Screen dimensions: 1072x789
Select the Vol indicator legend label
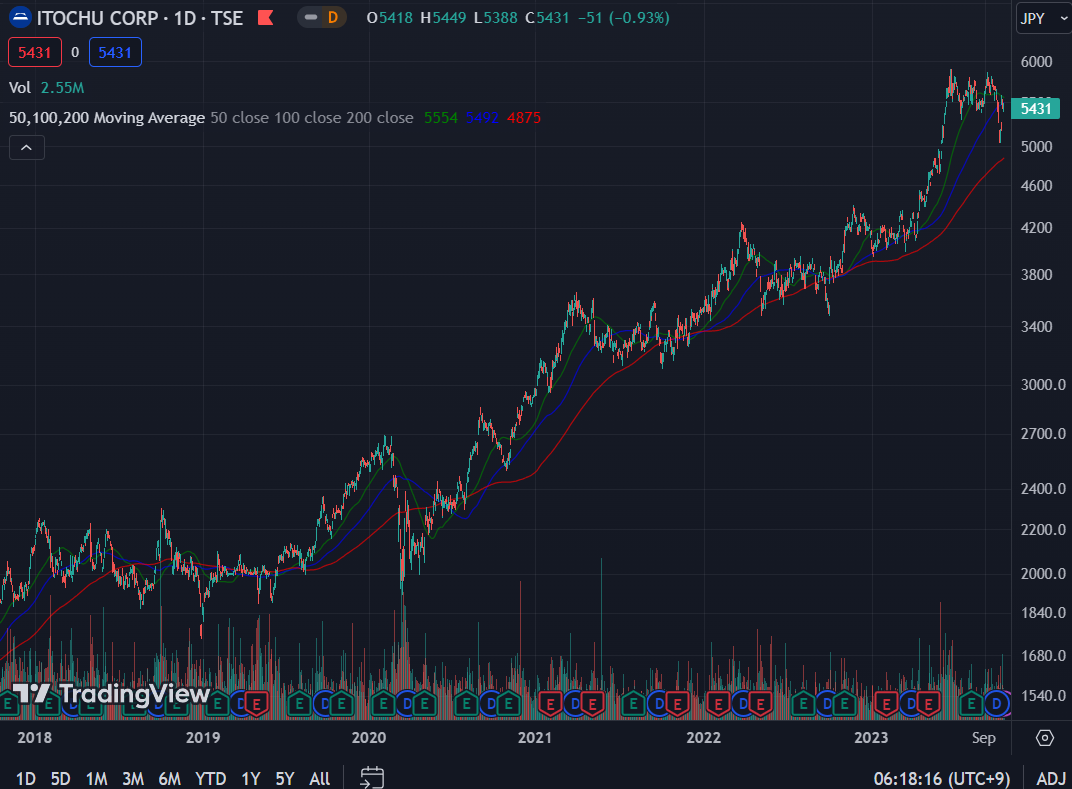click(x=20, y=88)
